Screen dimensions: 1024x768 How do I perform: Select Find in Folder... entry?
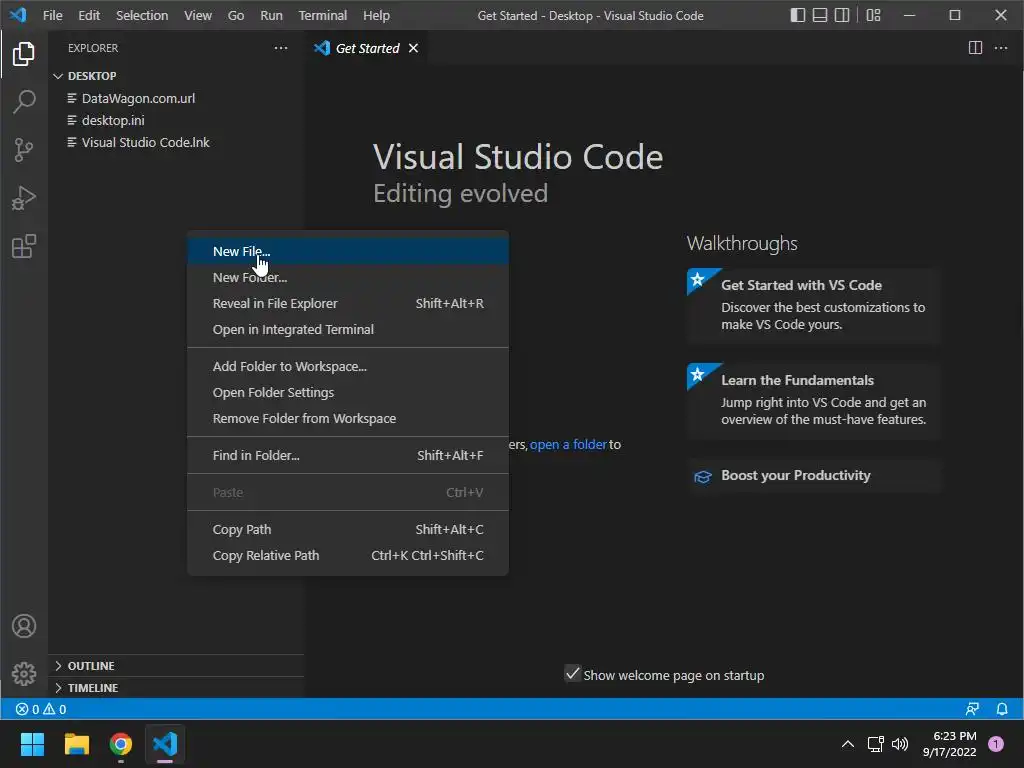tap(347, 455)
